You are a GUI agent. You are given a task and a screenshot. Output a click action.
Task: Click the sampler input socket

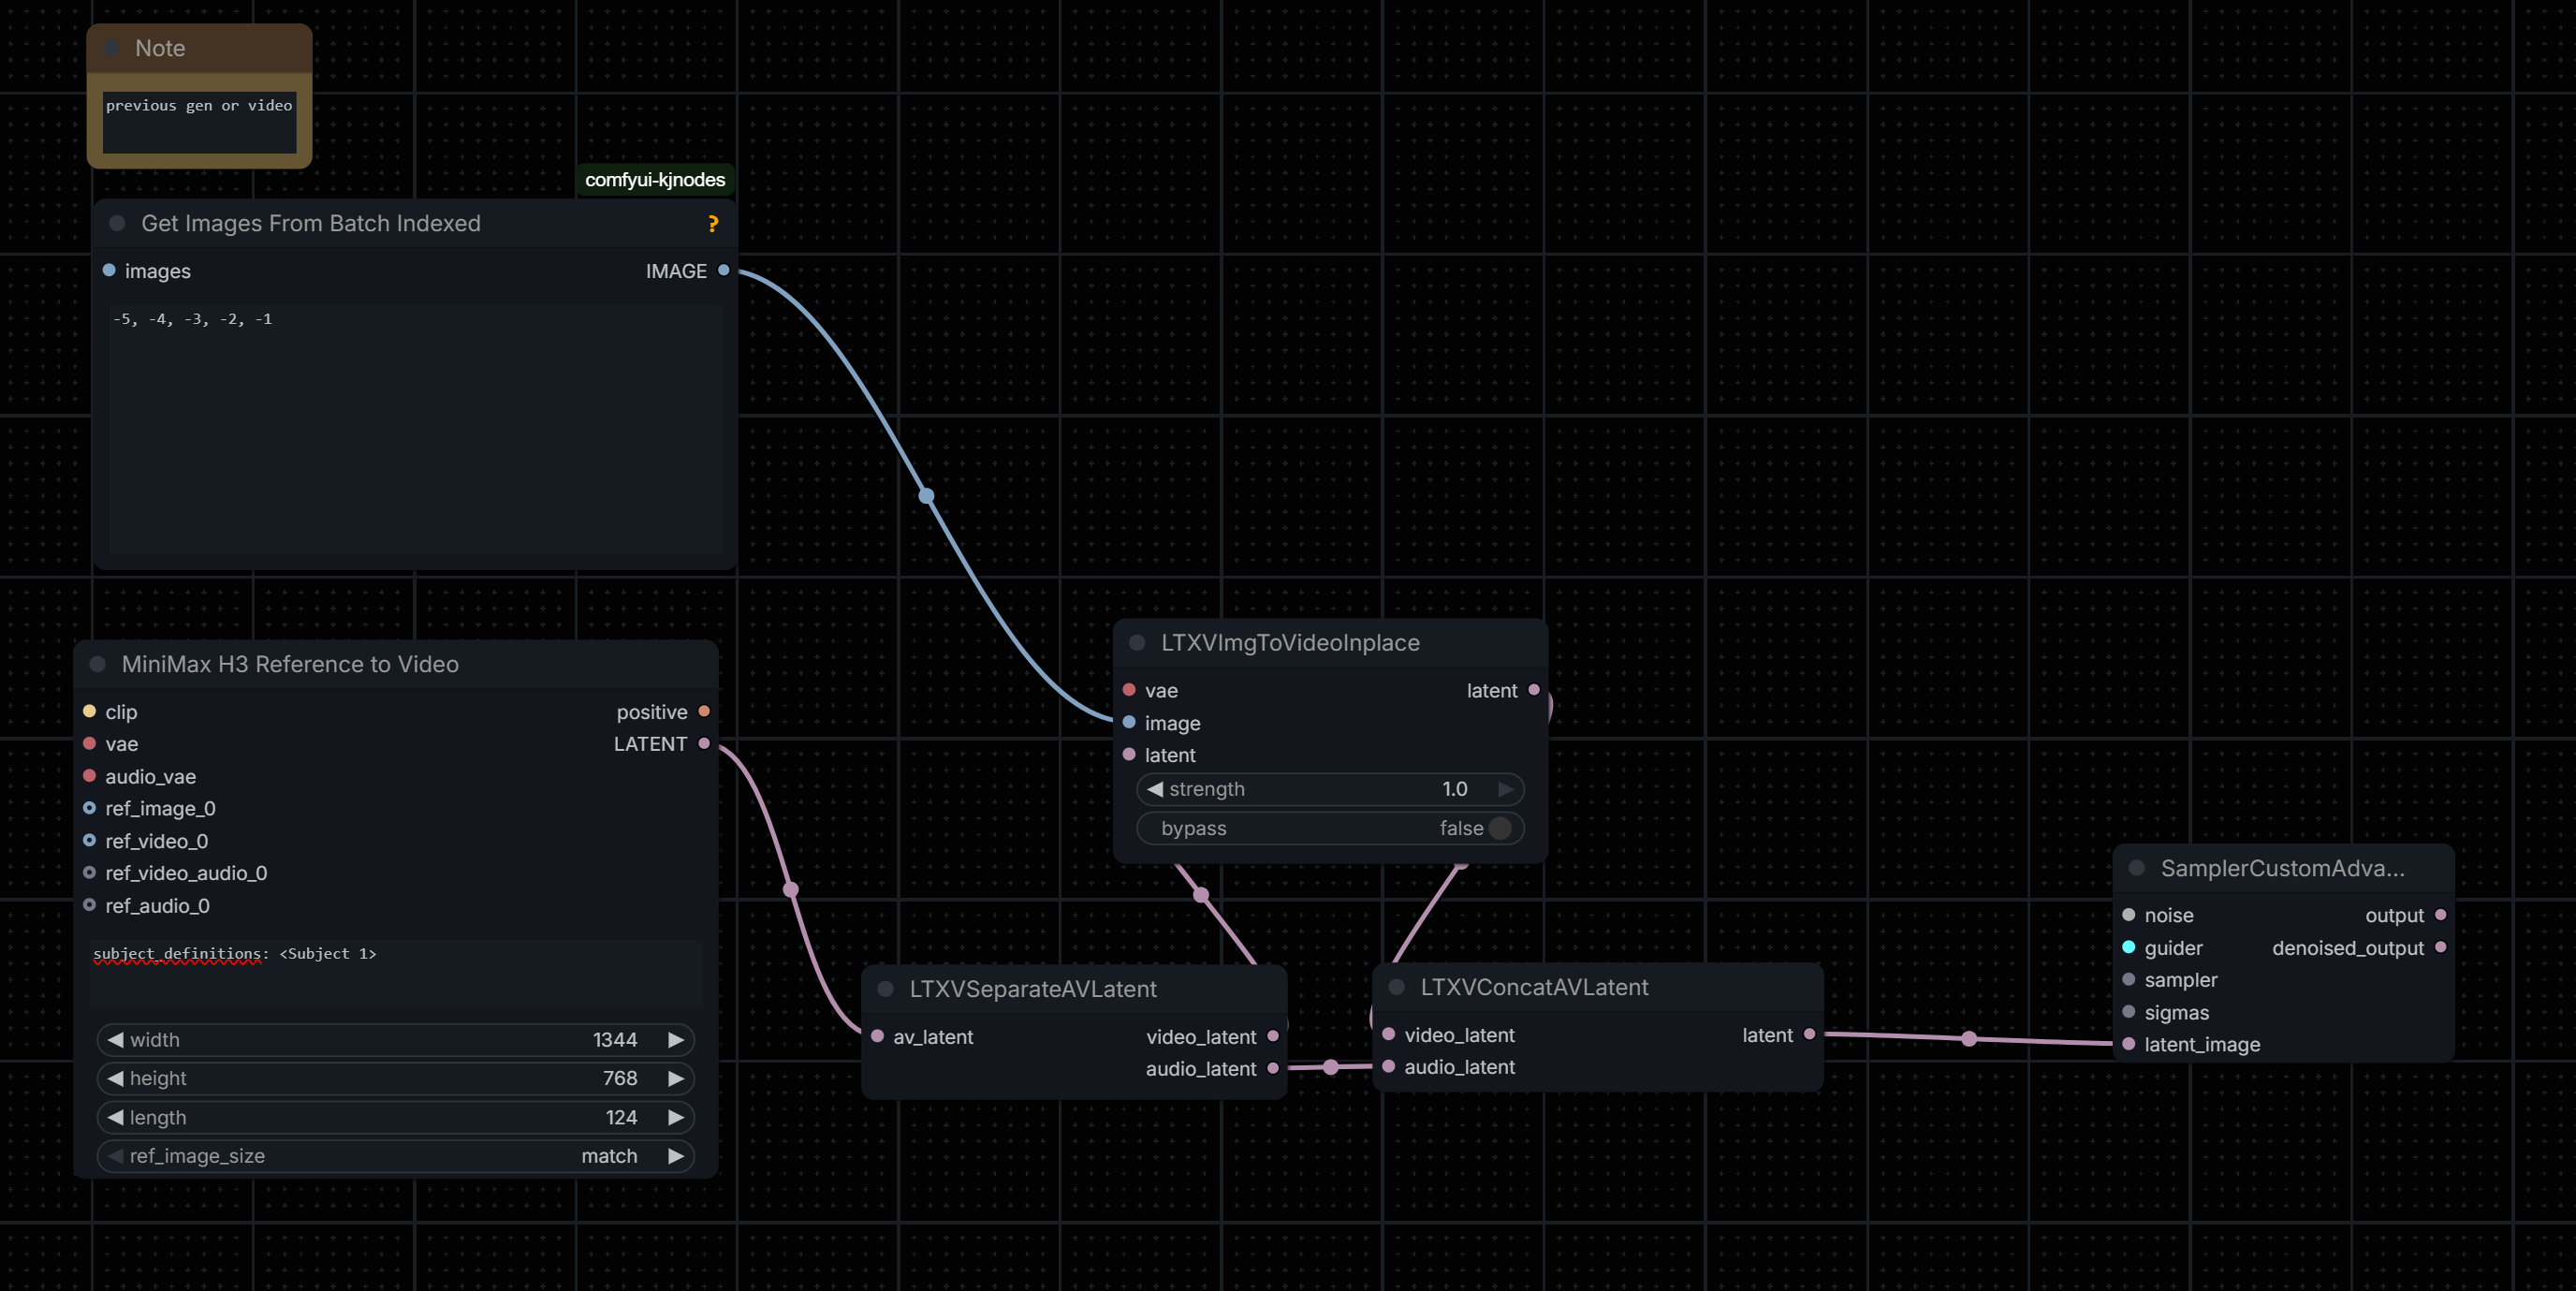2129,979
